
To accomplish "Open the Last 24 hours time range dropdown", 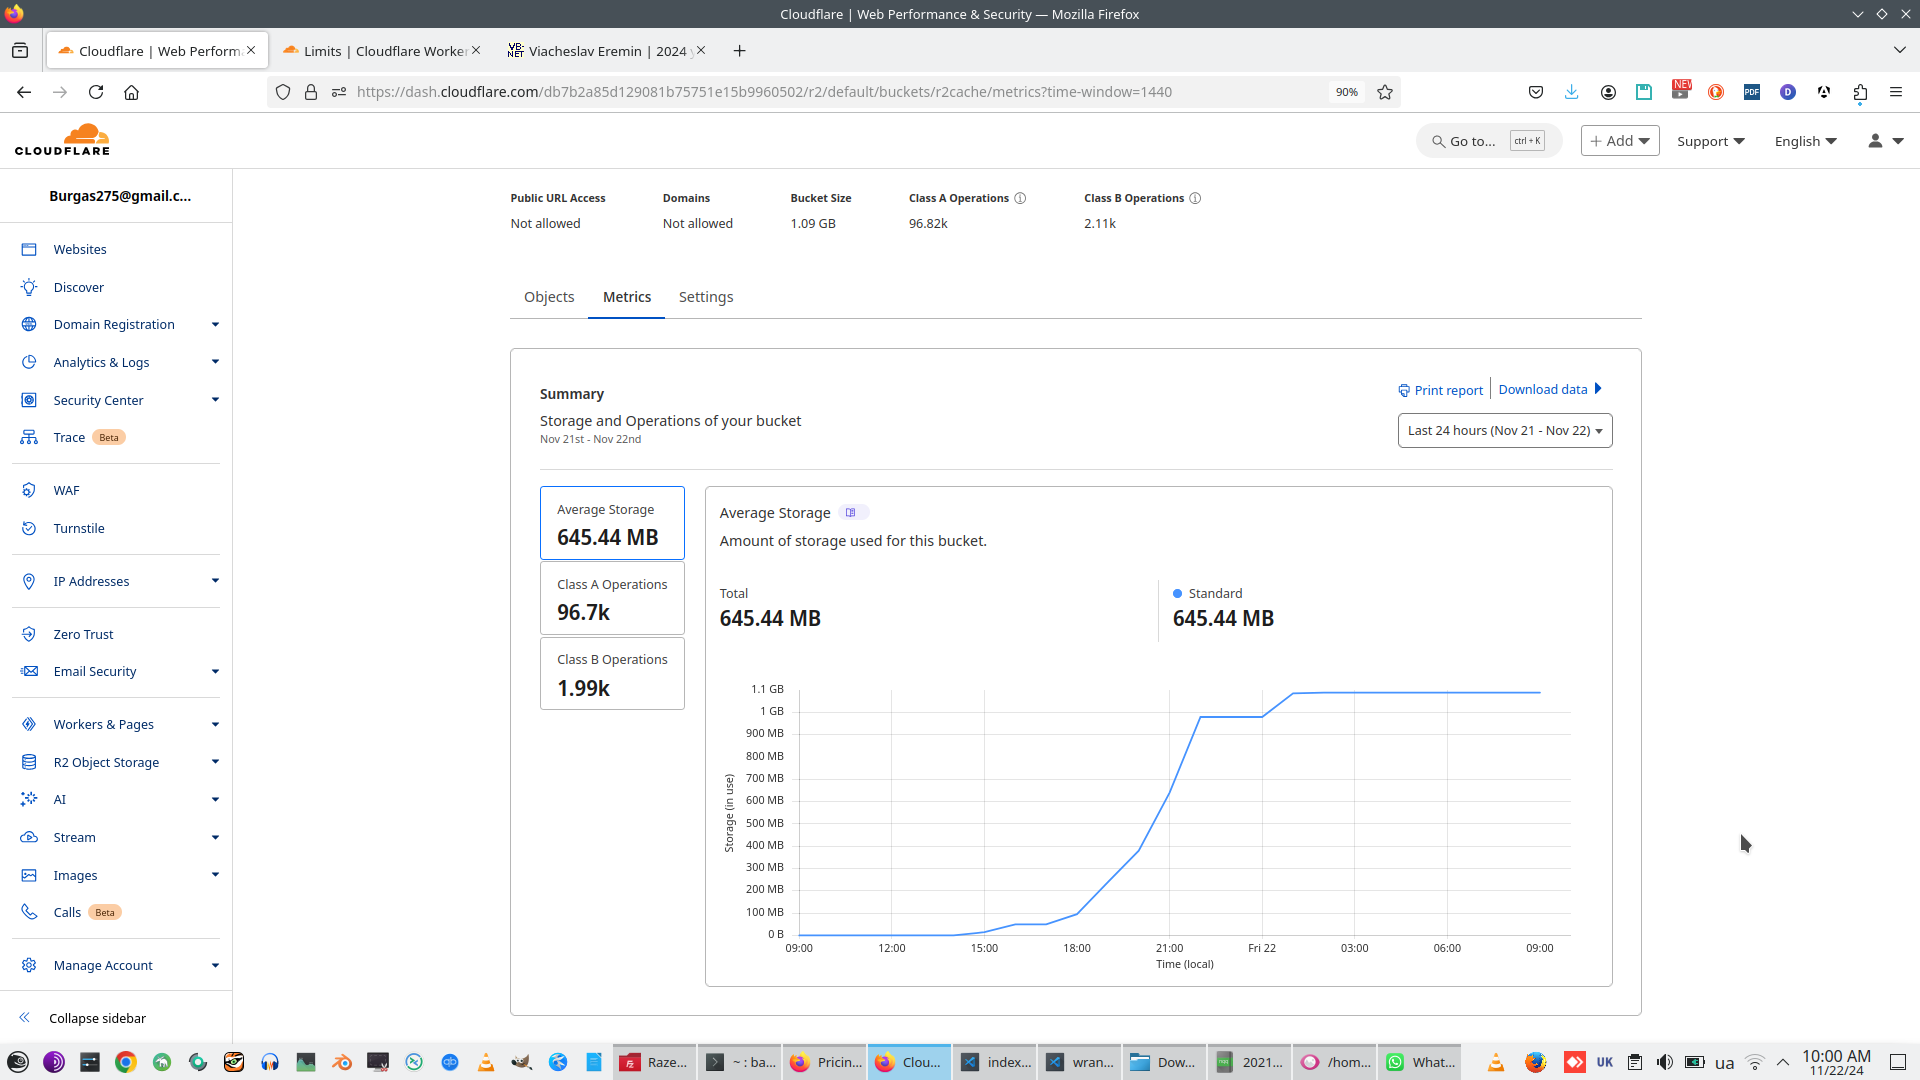I will pyautogui.click(x=1504, y=431).
